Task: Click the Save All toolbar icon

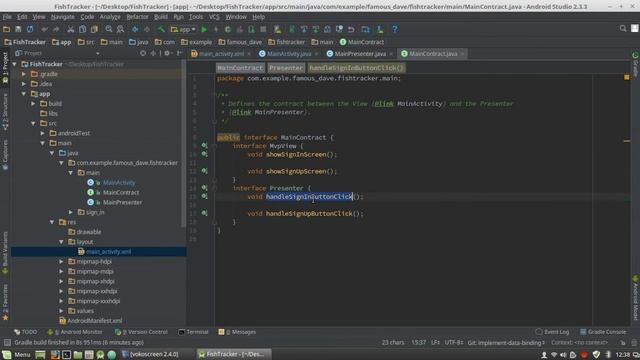Action: [18, 29]
